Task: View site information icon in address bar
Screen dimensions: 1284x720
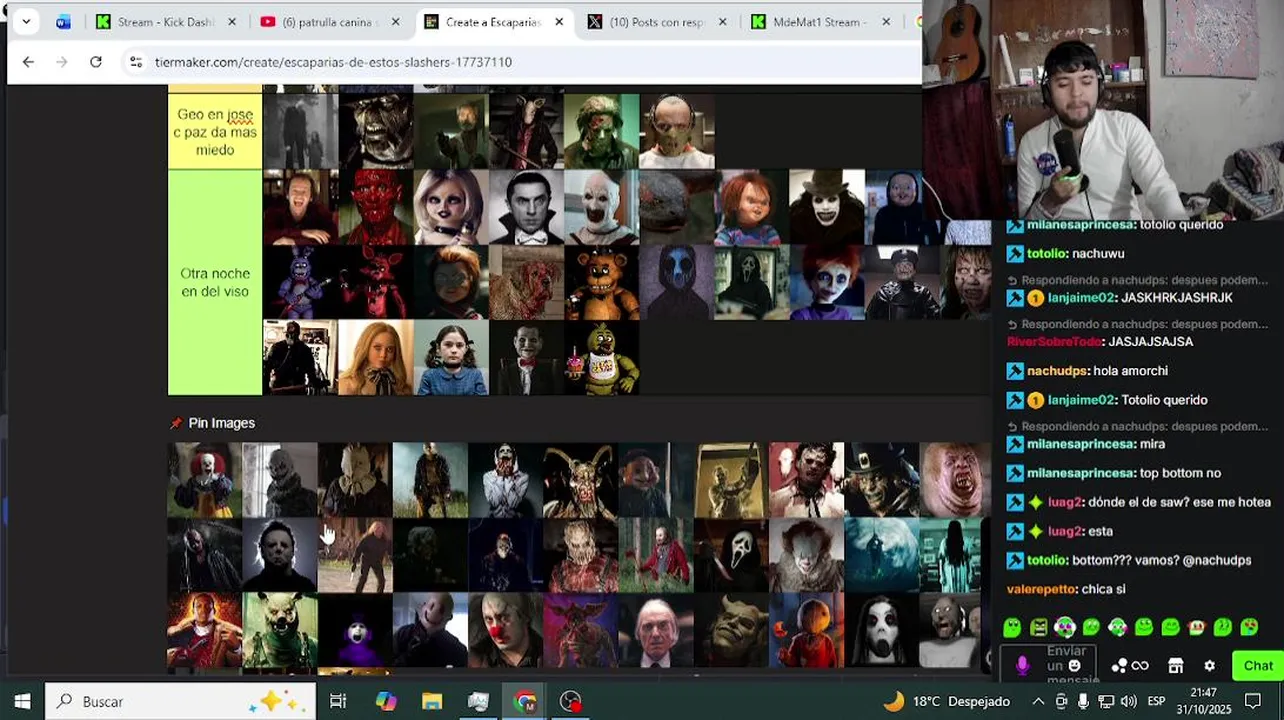Action: point(136,62)
